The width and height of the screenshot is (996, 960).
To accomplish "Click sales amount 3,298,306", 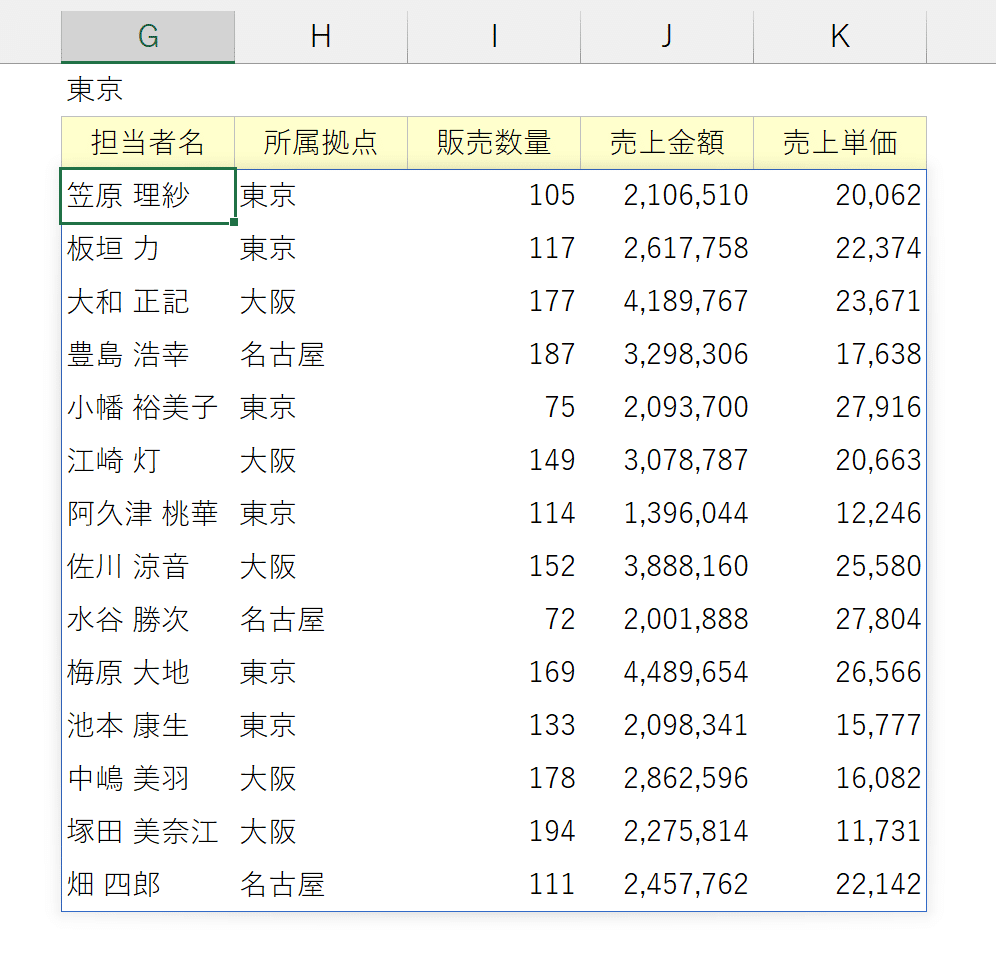I will [x=667, y=355].
